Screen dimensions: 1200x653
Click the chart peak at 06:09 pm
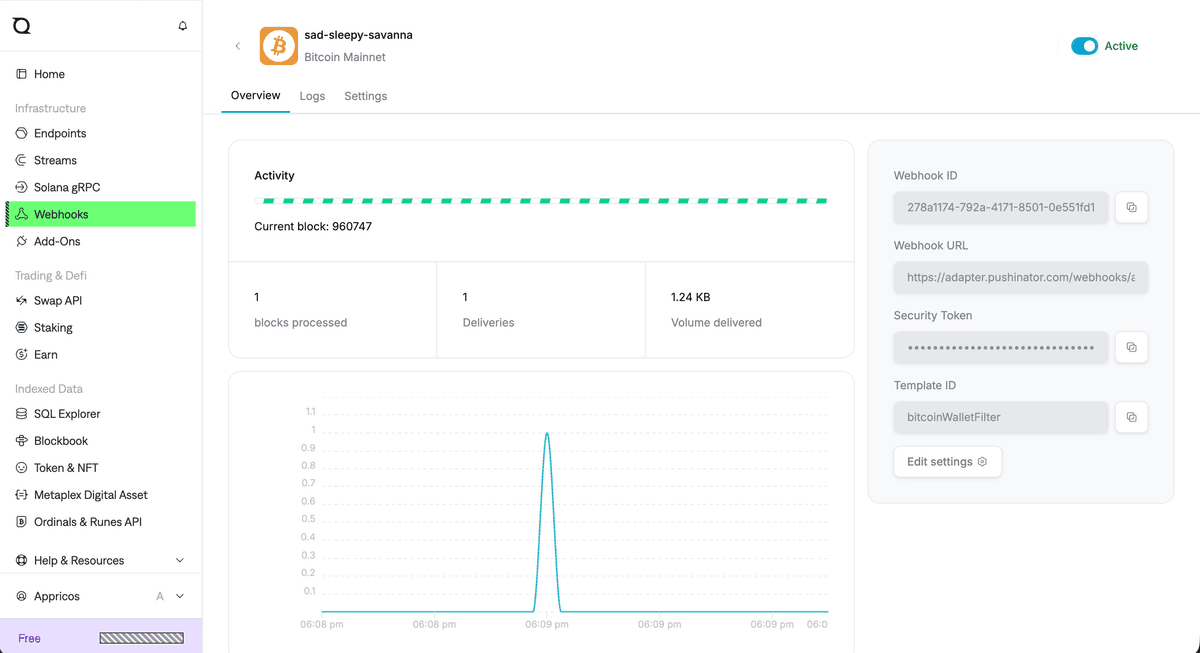[x=547, y=434]
